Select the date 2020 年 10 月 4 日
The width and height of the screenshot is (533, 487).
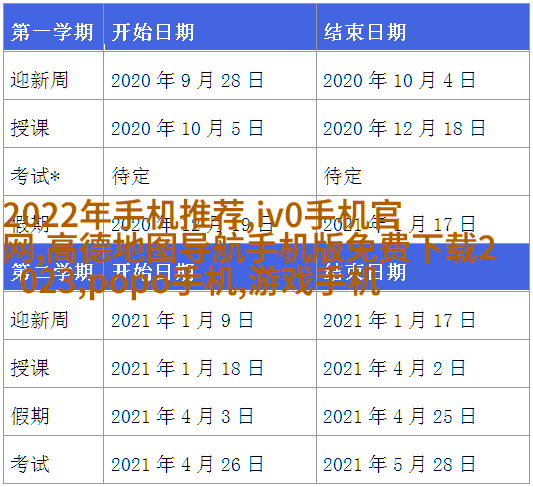click(399, 80)
